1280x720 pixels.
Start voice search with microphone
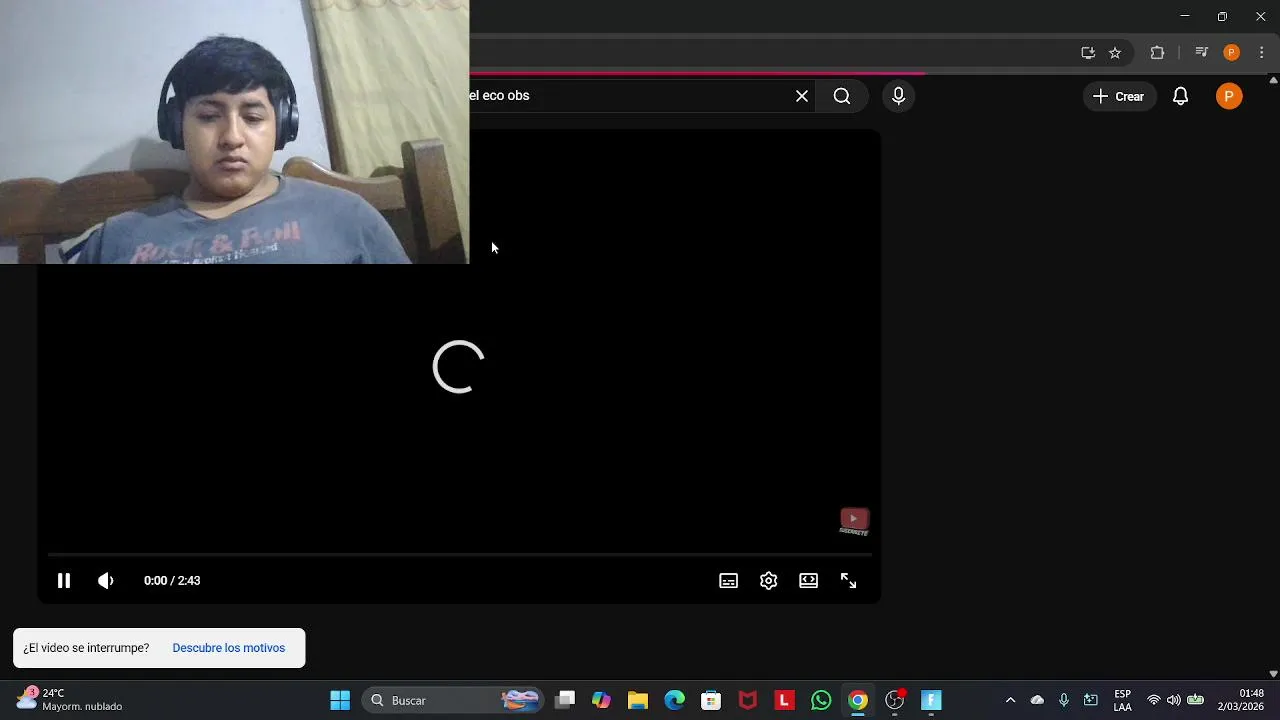tap(898, 96)
